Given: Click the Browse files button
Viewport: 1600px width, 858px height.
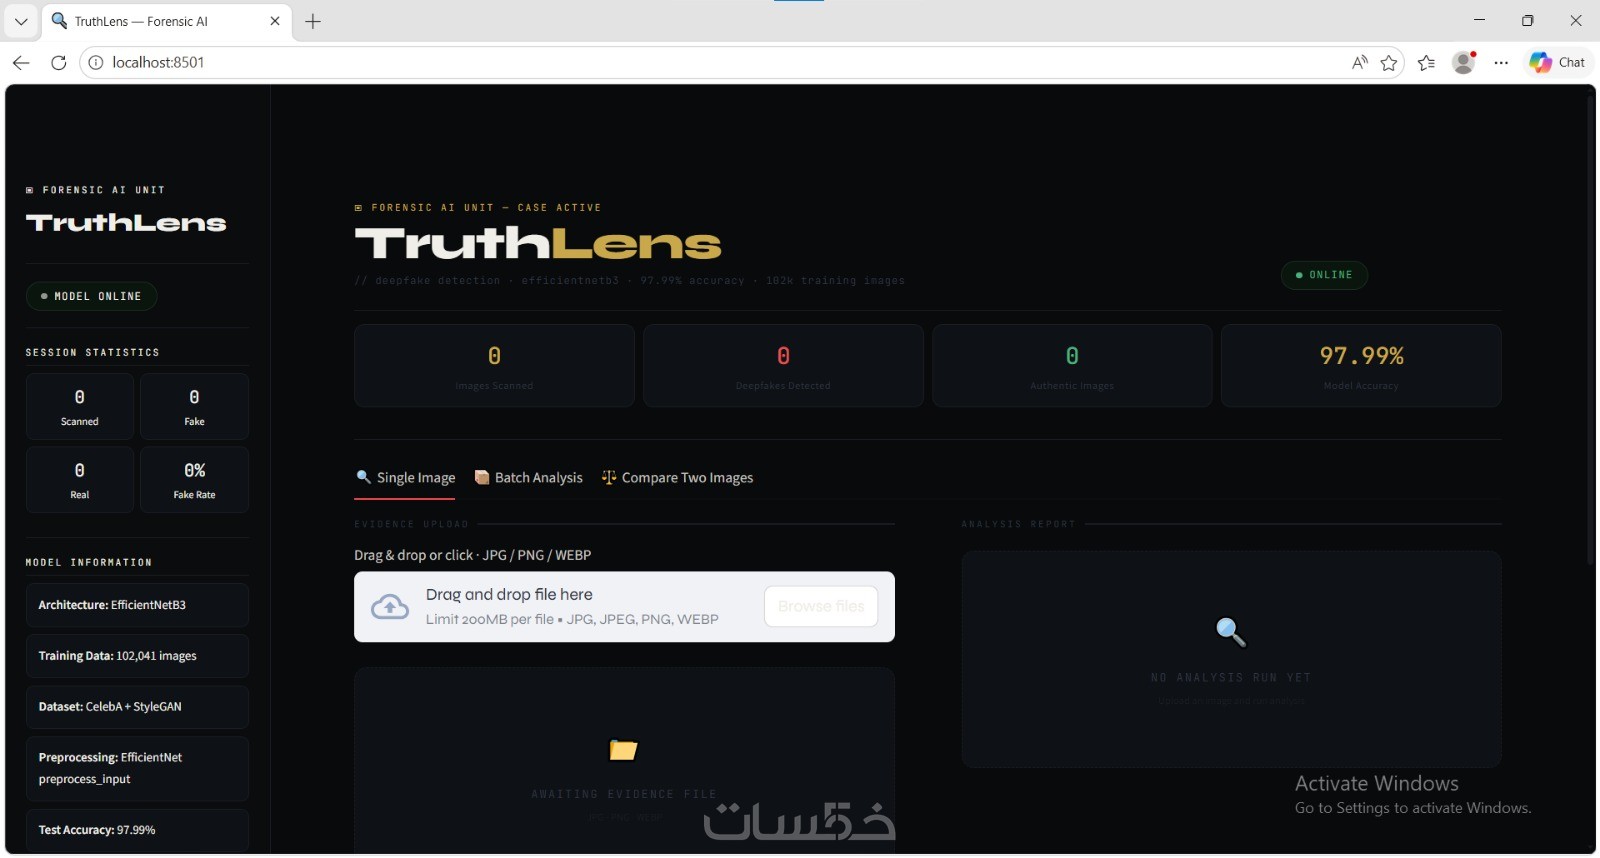Looking at the screenshot, I should pyautogui.click(x=821, y=606).
